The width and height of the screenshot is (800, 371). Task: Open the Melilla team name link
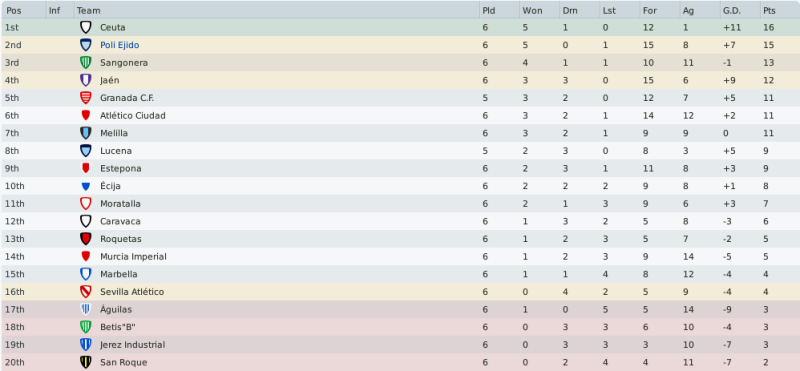click(114, 133)
